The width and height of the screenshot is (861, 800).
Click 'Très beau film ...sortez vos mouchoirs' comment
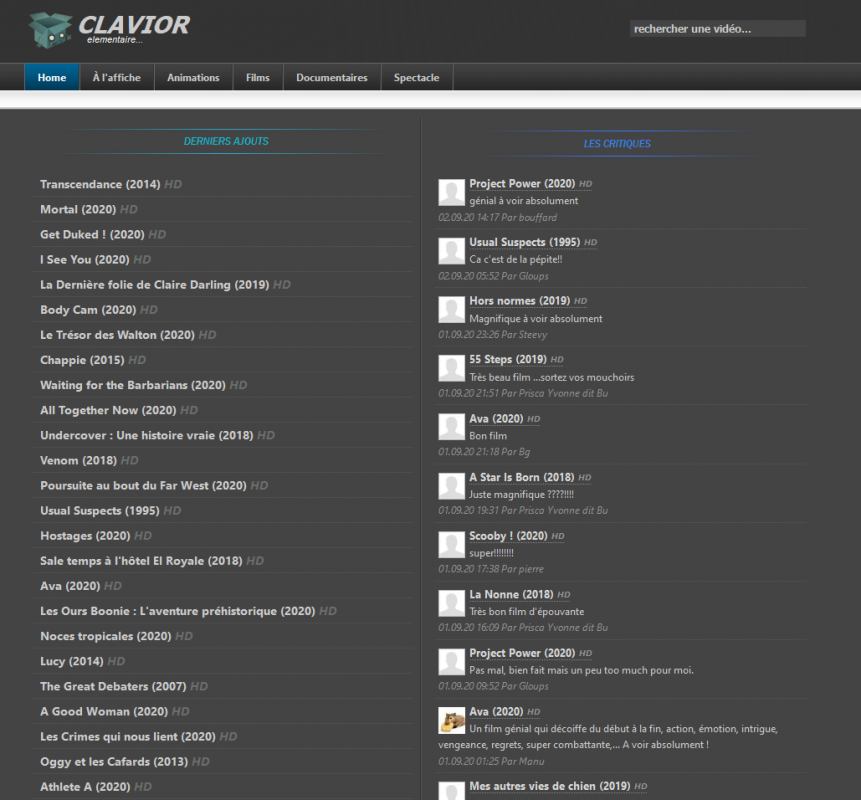(x=551, y=377)
